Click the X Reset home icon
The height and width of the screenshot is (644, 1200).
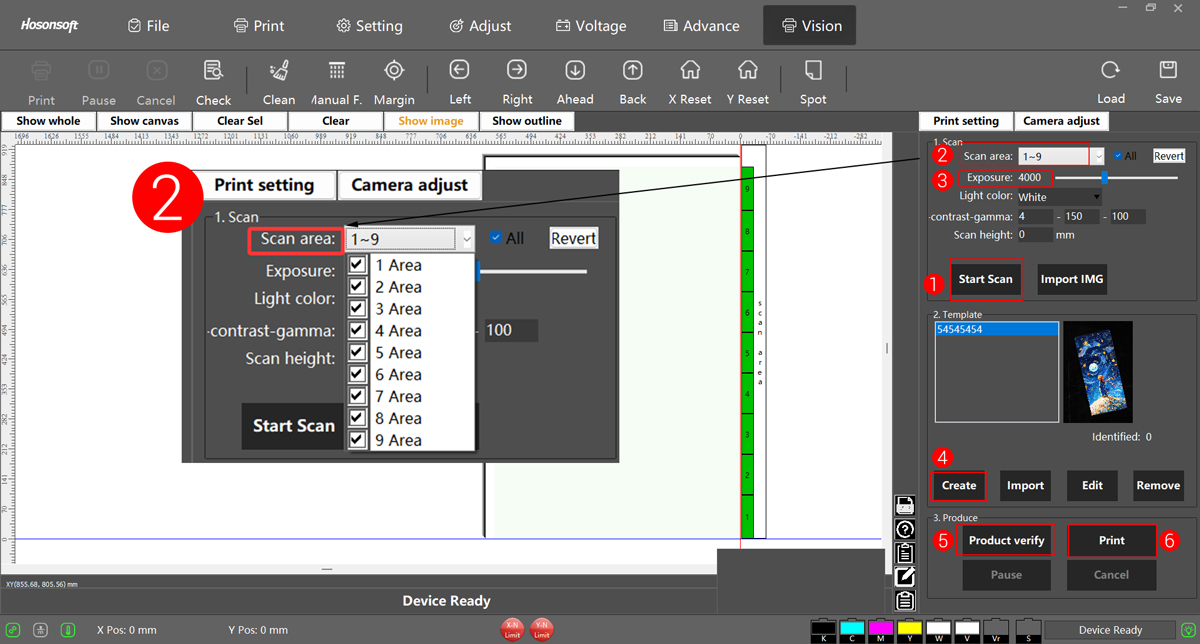[690, 70]
